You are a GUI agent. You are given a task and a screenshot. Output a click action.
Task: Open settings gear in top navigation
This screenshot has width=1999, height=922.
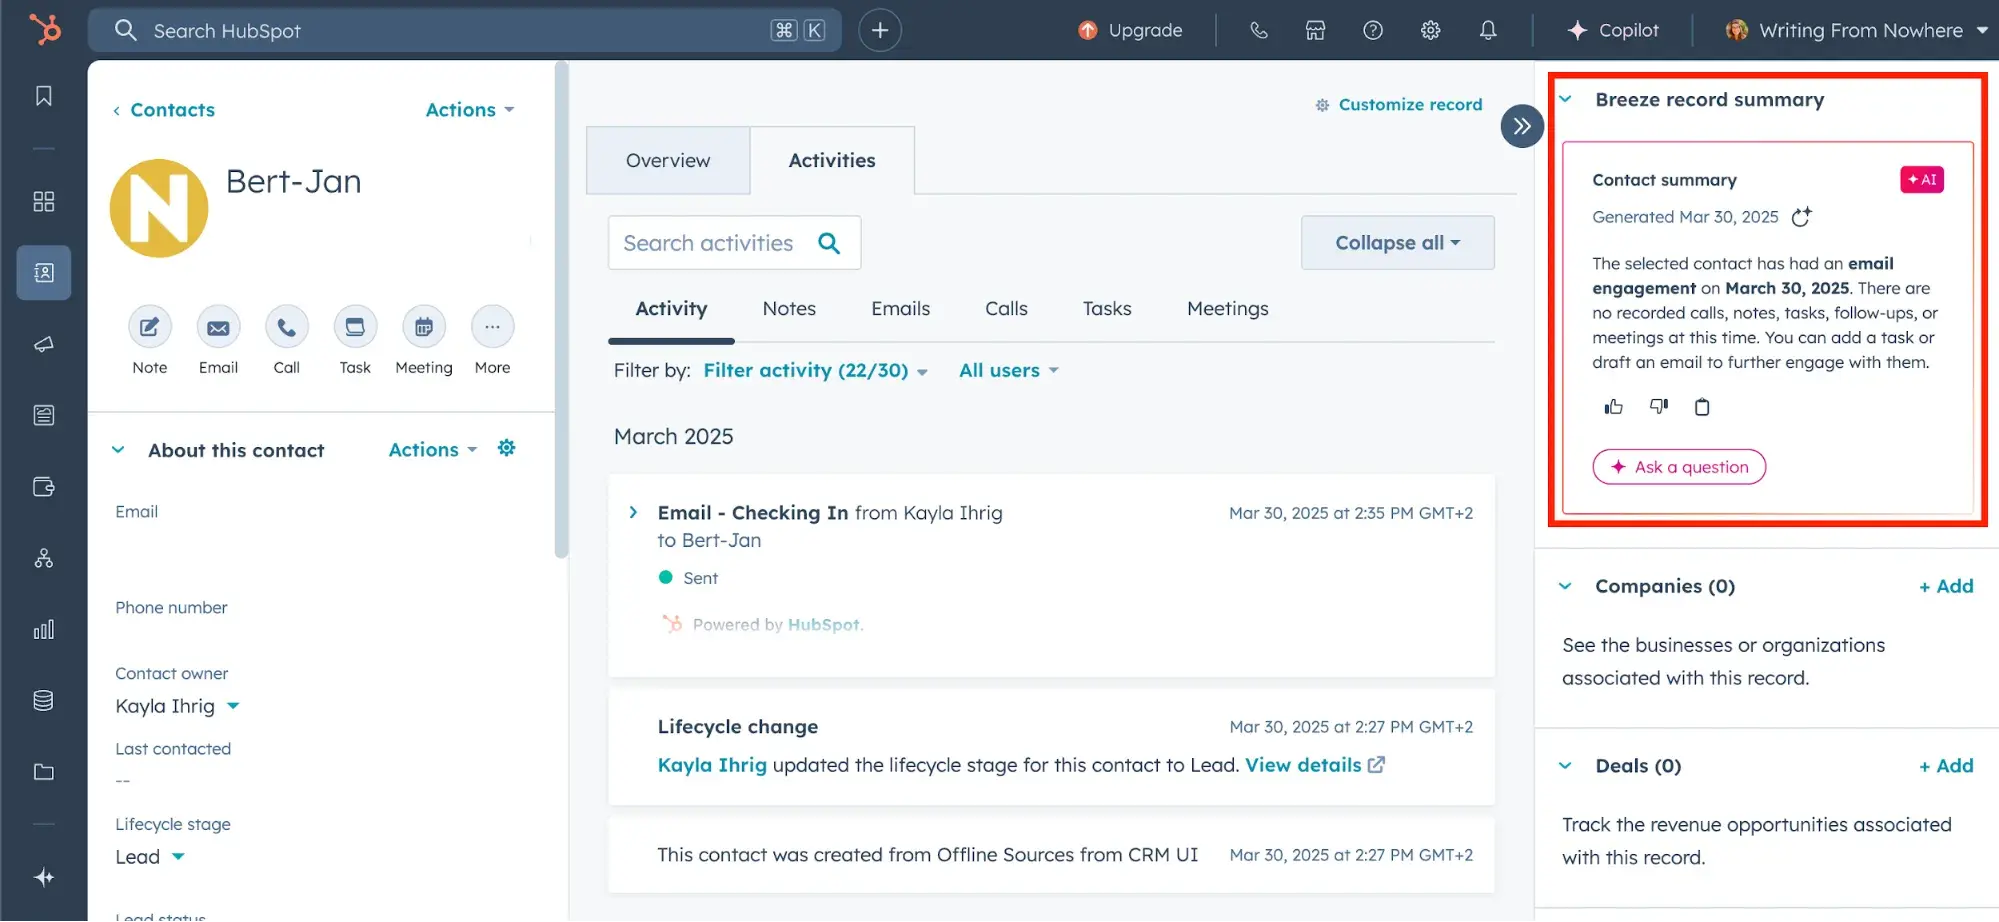pos(1430,31)
